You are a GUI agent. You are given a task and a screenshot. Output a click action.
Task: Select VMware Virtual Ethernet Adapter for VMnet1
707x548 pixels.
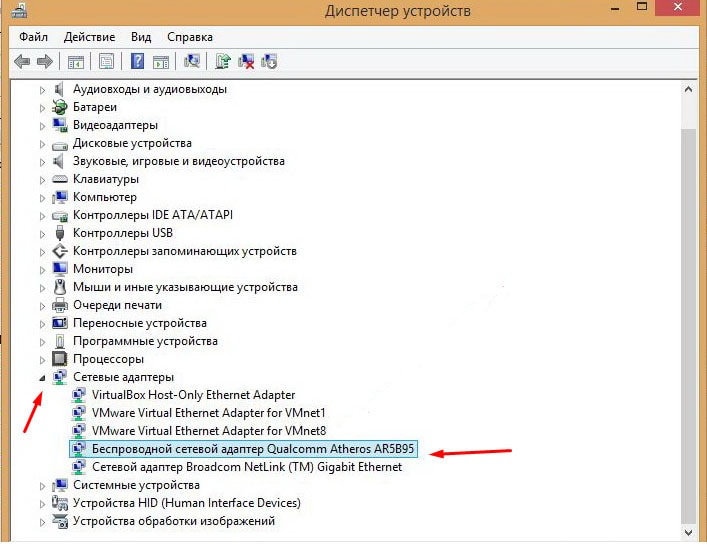(x=209, y=413)
